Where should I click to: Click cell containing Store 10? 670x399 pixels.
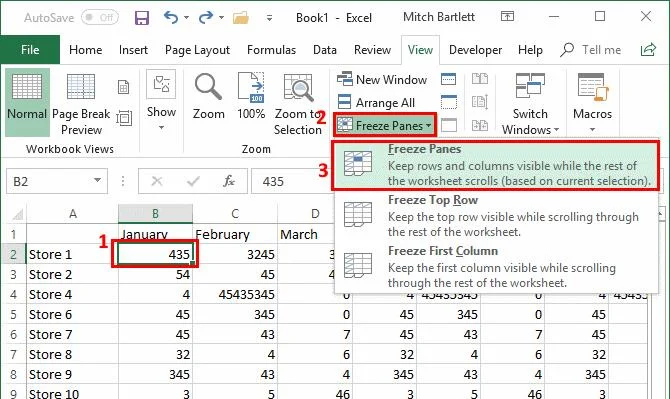72,393
